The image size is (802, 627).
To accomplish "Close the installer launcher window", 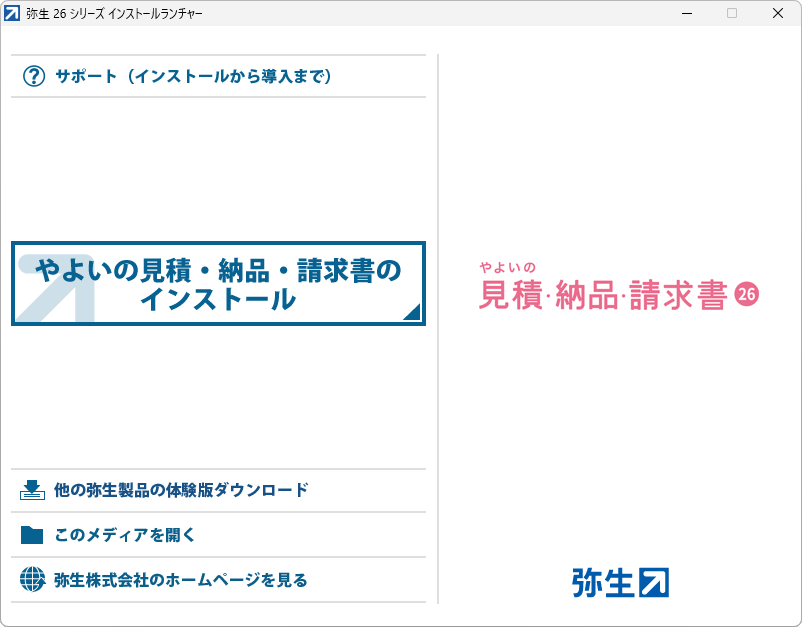I will pos(778,13).
